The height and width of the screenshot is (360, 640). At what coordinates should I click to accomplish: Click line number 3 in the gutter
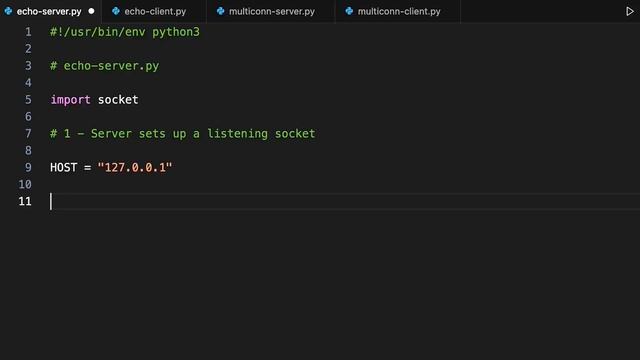28,66
